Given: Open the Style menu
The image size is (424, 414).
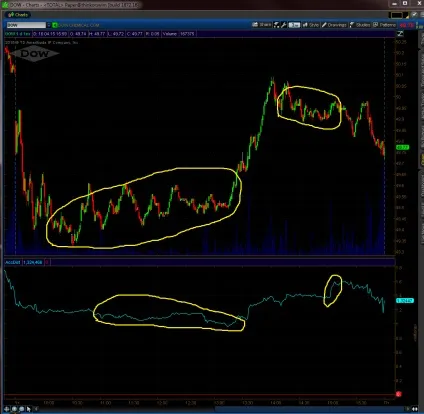Looking at the screenshot, I should tap(311, 25).
